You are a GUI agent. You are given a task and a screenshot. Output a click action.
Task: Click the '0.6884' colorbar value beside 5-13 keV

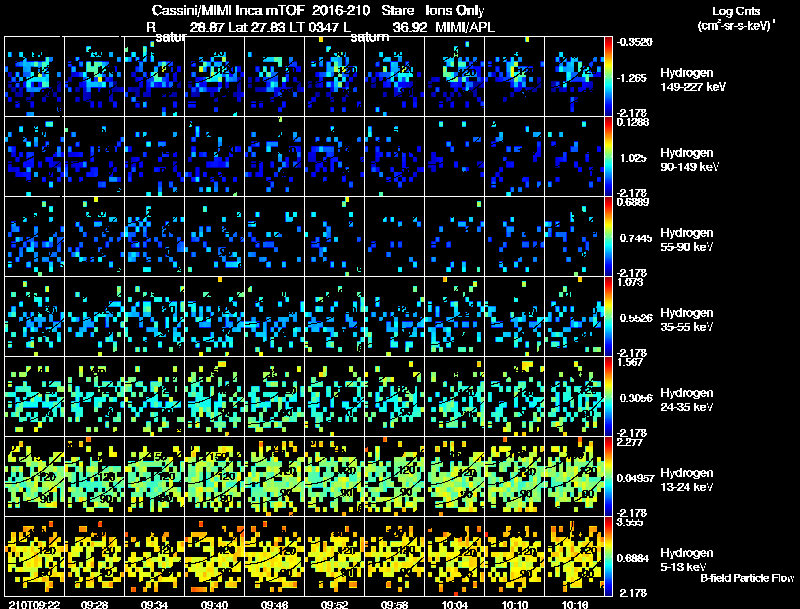coord(633,558)
